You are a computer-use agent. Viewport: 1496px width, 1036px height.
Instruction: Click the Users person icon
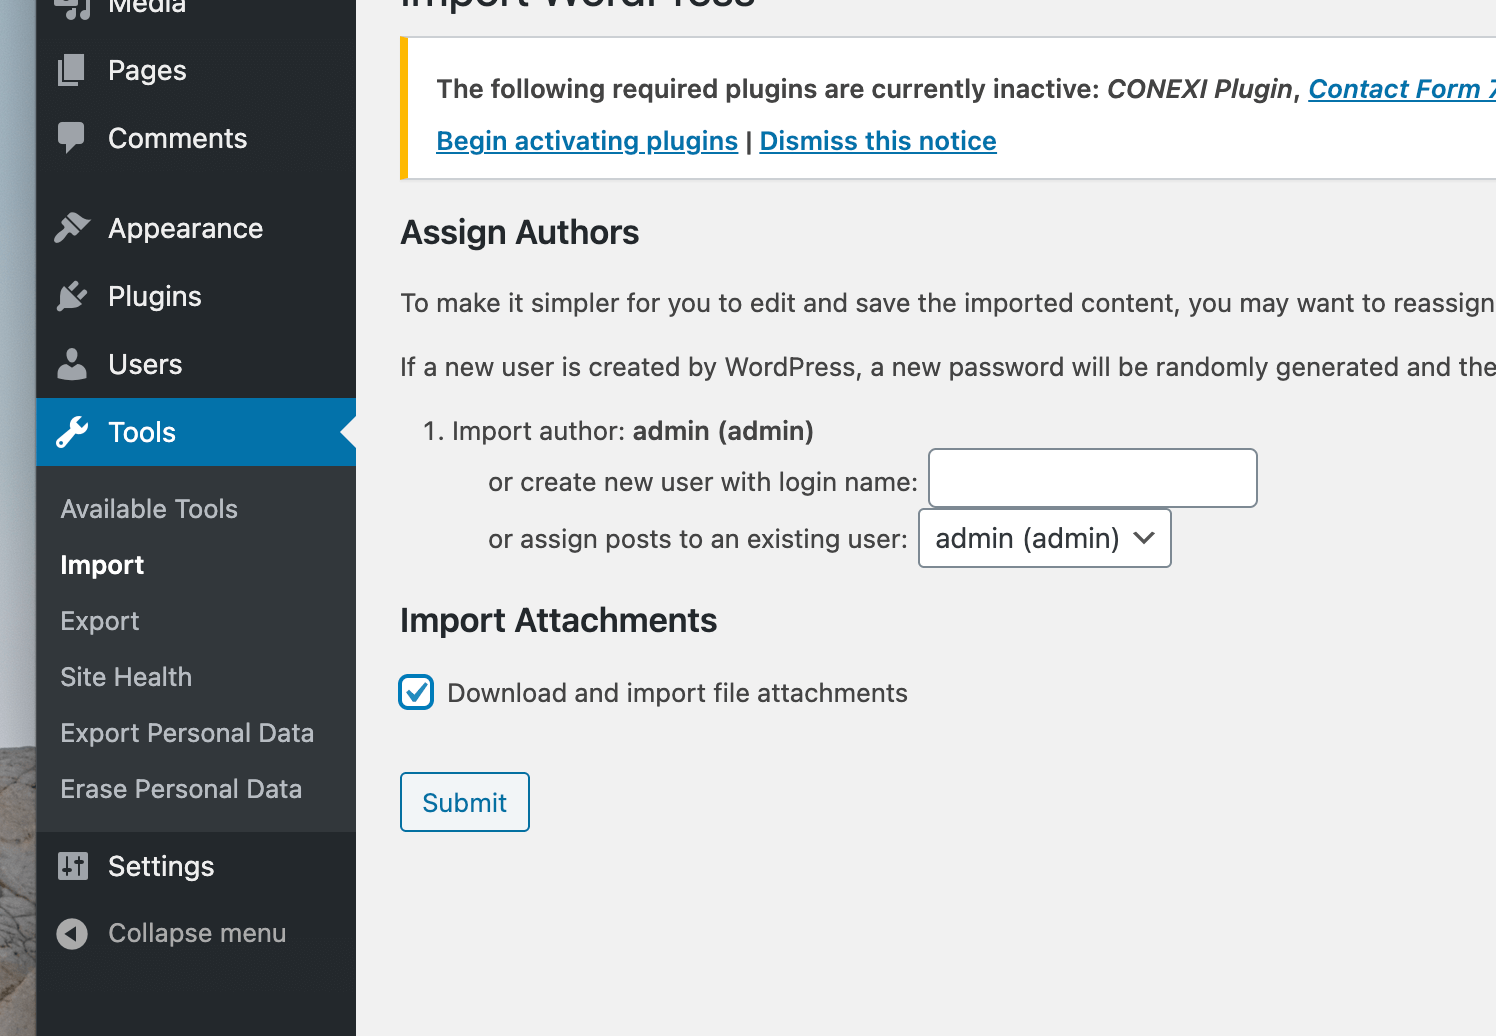(72, 364)
